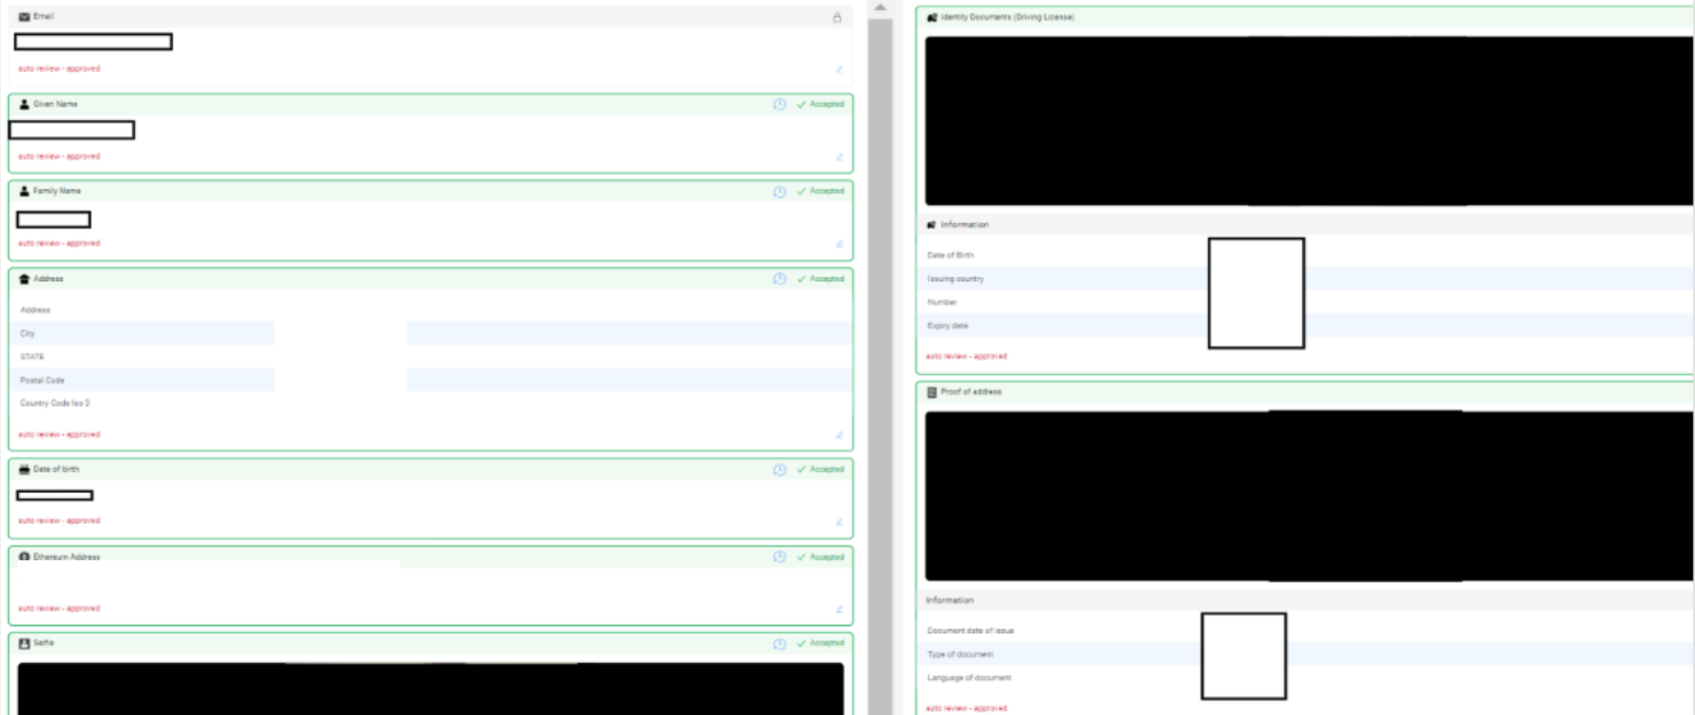Open history clock icon for Family Name
The image size is (1695, 715).
(x=779, y=191)
